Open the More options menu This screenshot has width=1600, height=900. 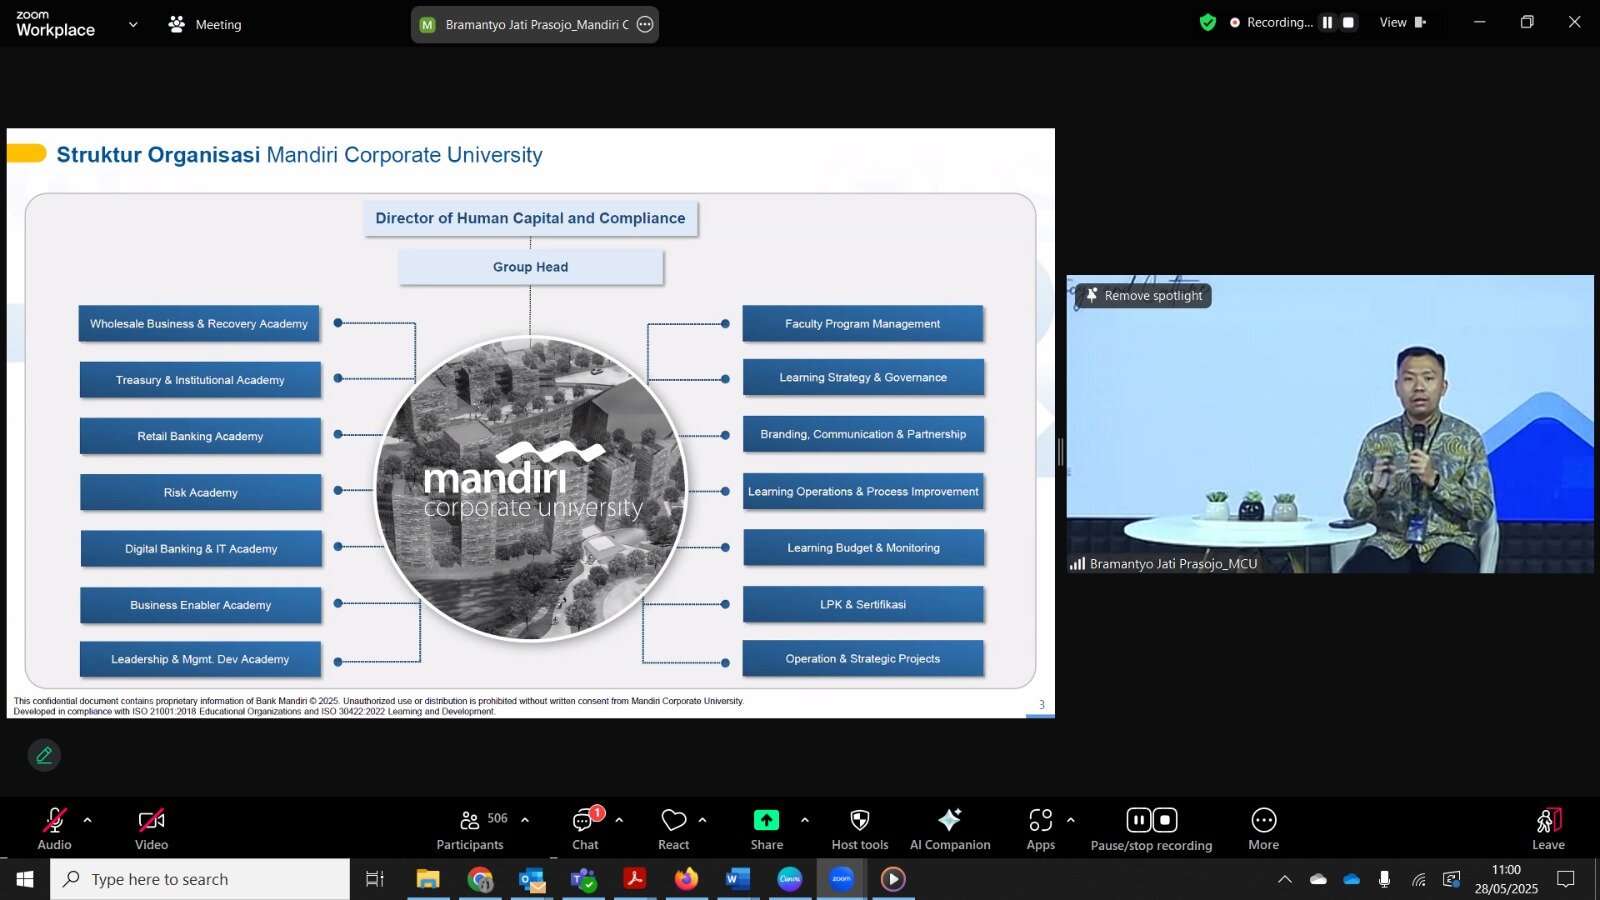(1264, 829)
